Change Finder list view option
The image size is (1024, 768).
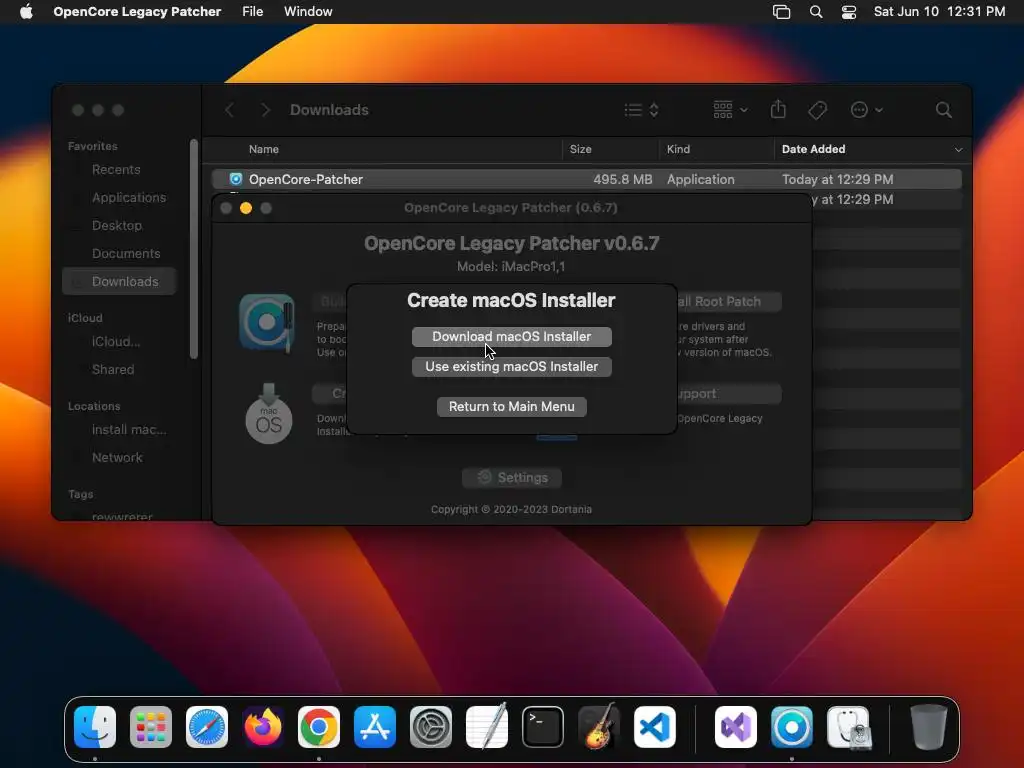click(x=641, y=110)
